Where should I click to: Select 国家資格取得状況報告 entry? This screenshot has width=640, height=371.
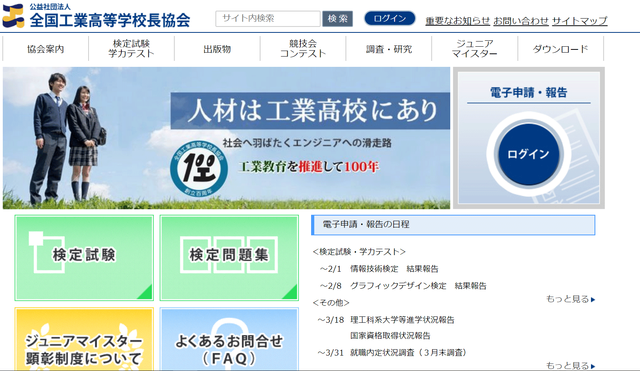pyautogui.click(x=390, y=335)
